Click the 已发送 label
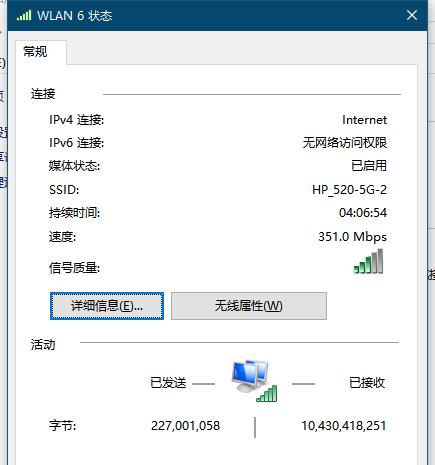Screen dimensions: 435x465 168,383
